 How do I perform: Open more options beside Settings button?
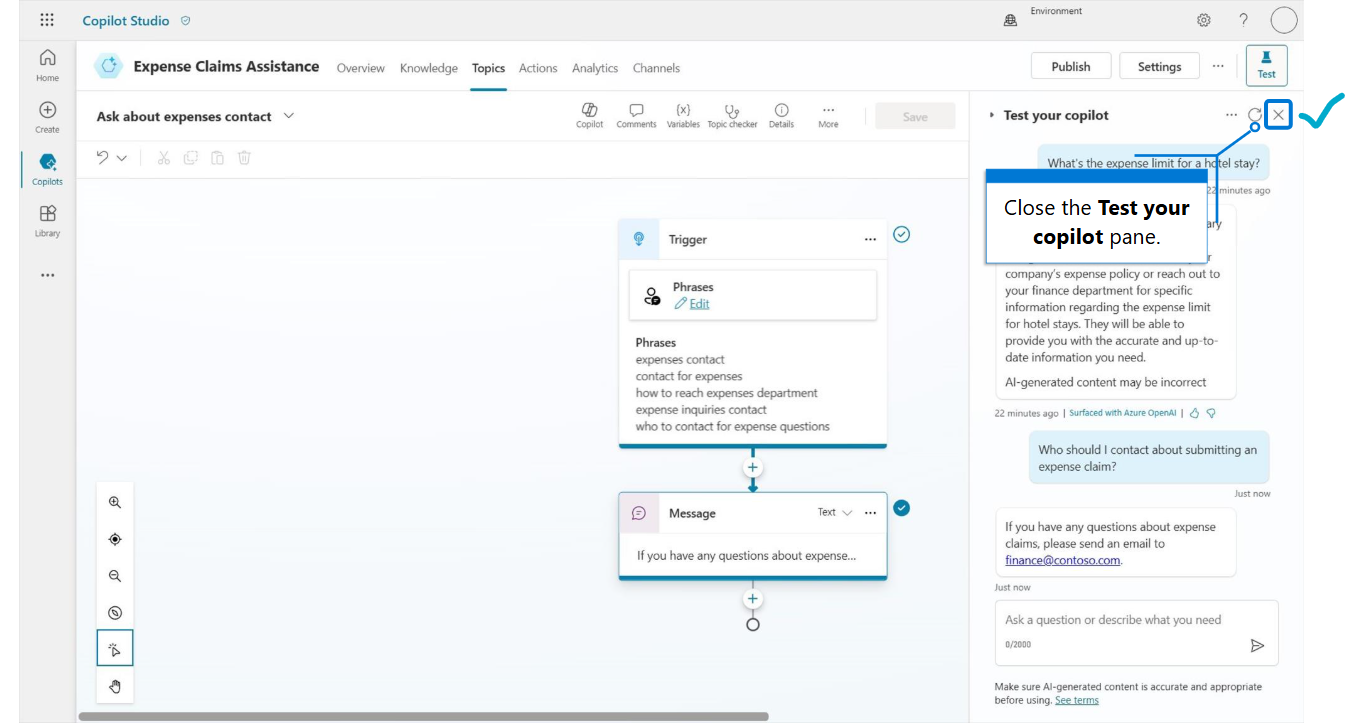1218,66
